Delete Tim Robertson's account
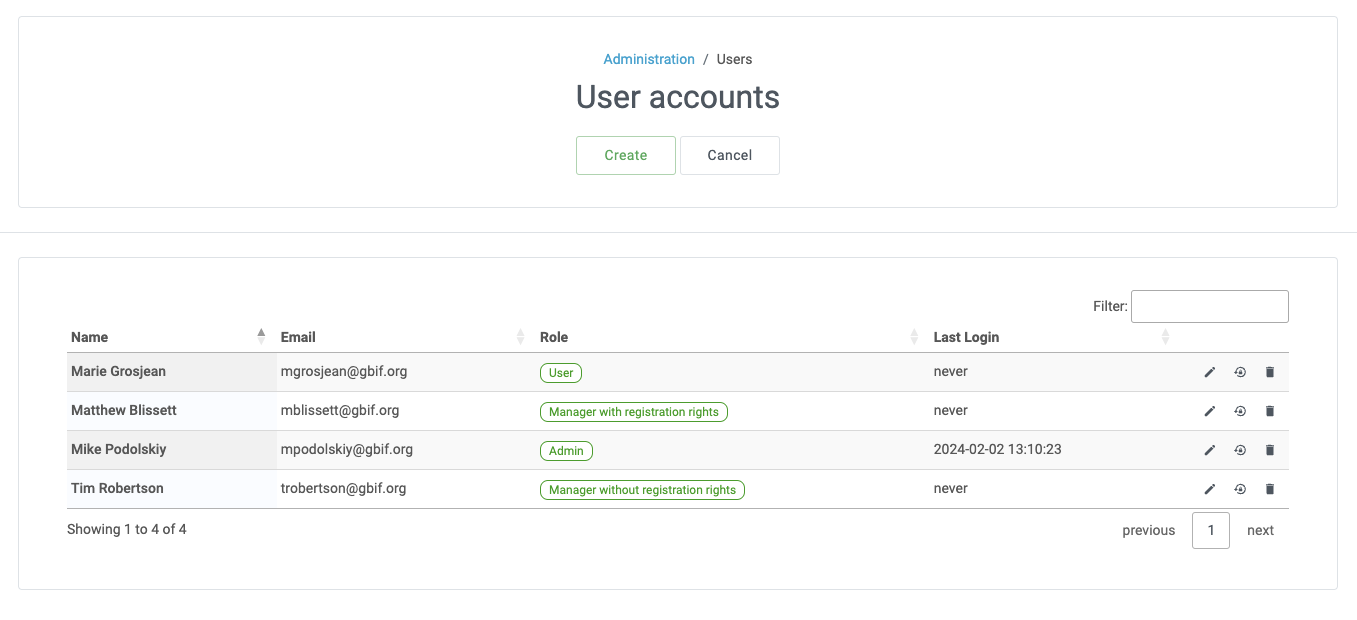 click(1270, 489)
